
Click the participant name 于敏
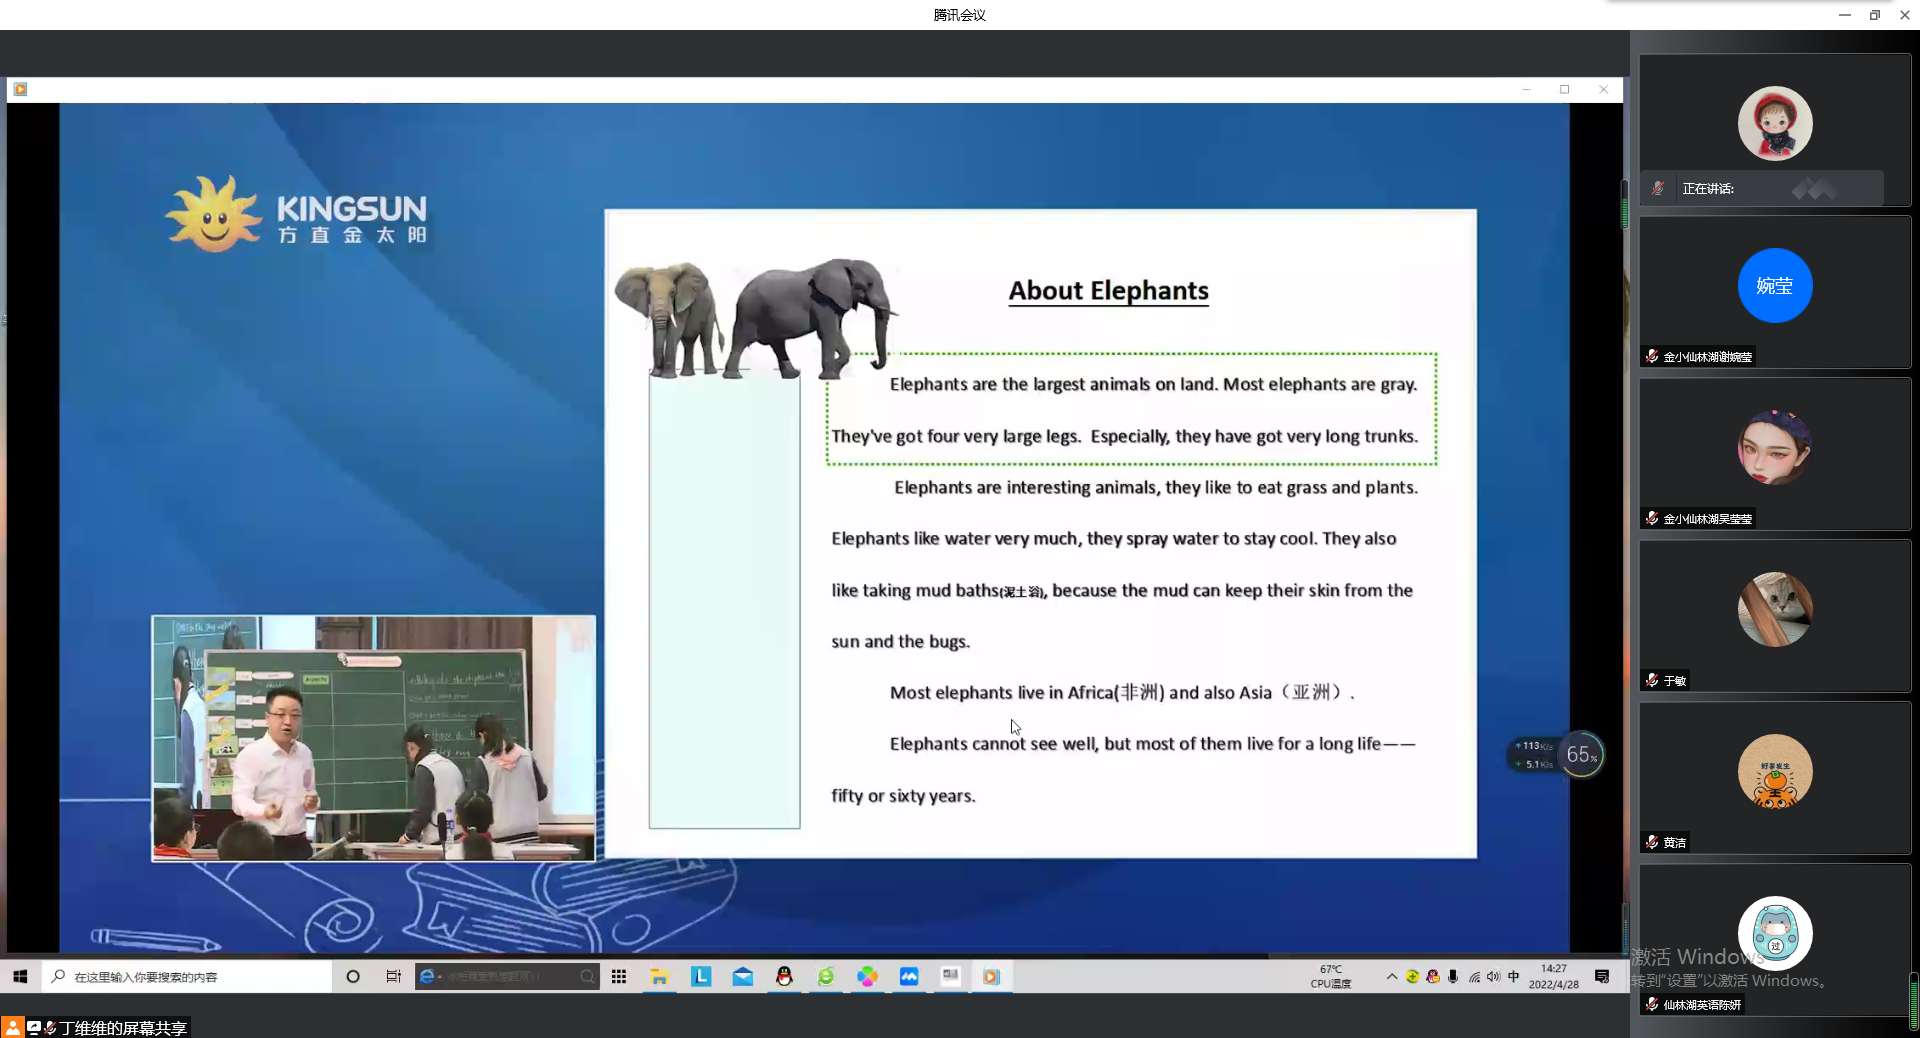[1675, 681]
